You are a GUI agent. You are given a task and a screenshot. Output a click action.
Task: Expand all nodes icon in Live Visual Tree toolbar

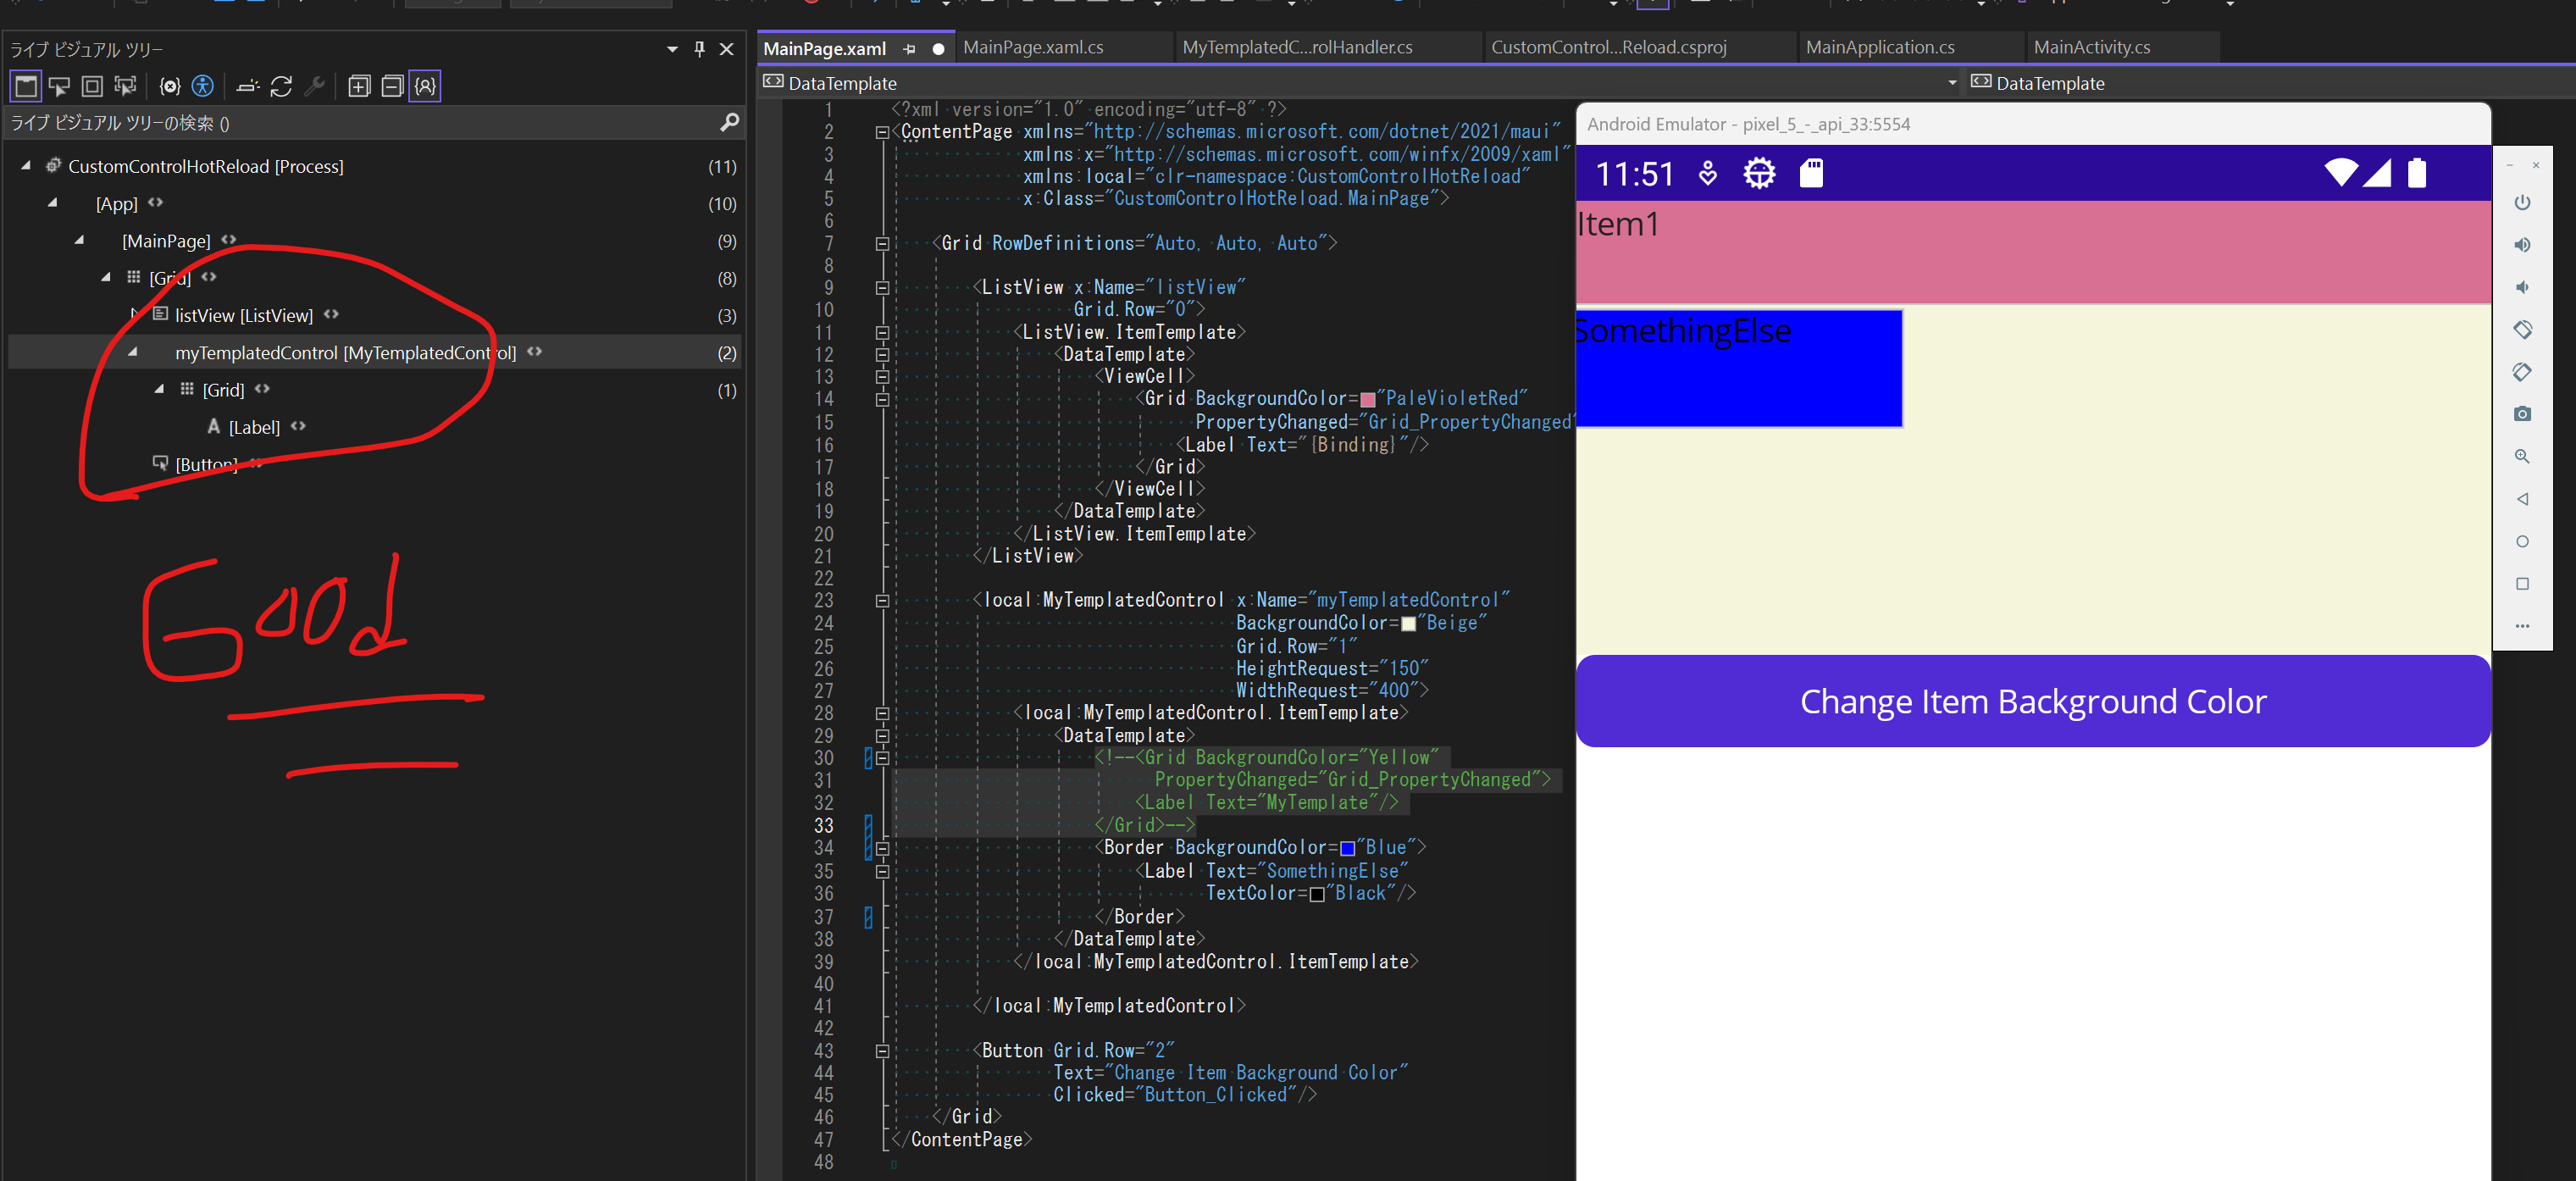click(358, 86)
